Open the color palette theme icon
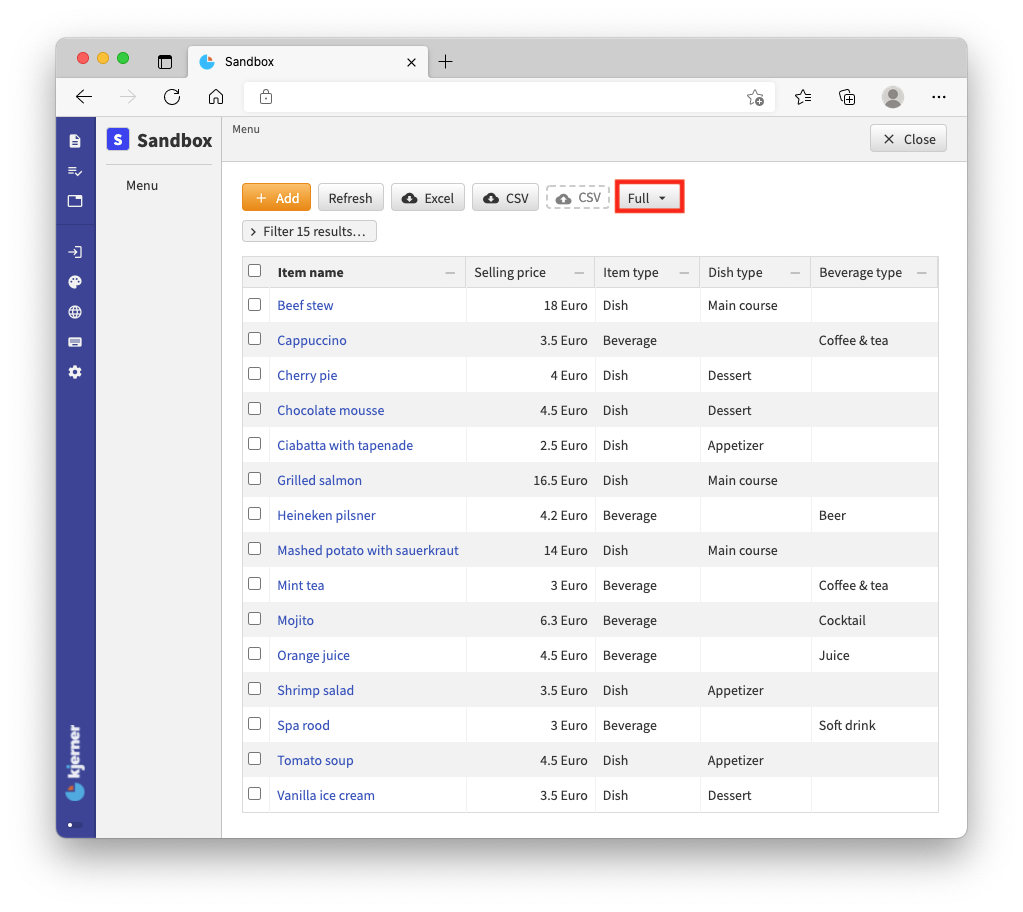 coord(75,282)
